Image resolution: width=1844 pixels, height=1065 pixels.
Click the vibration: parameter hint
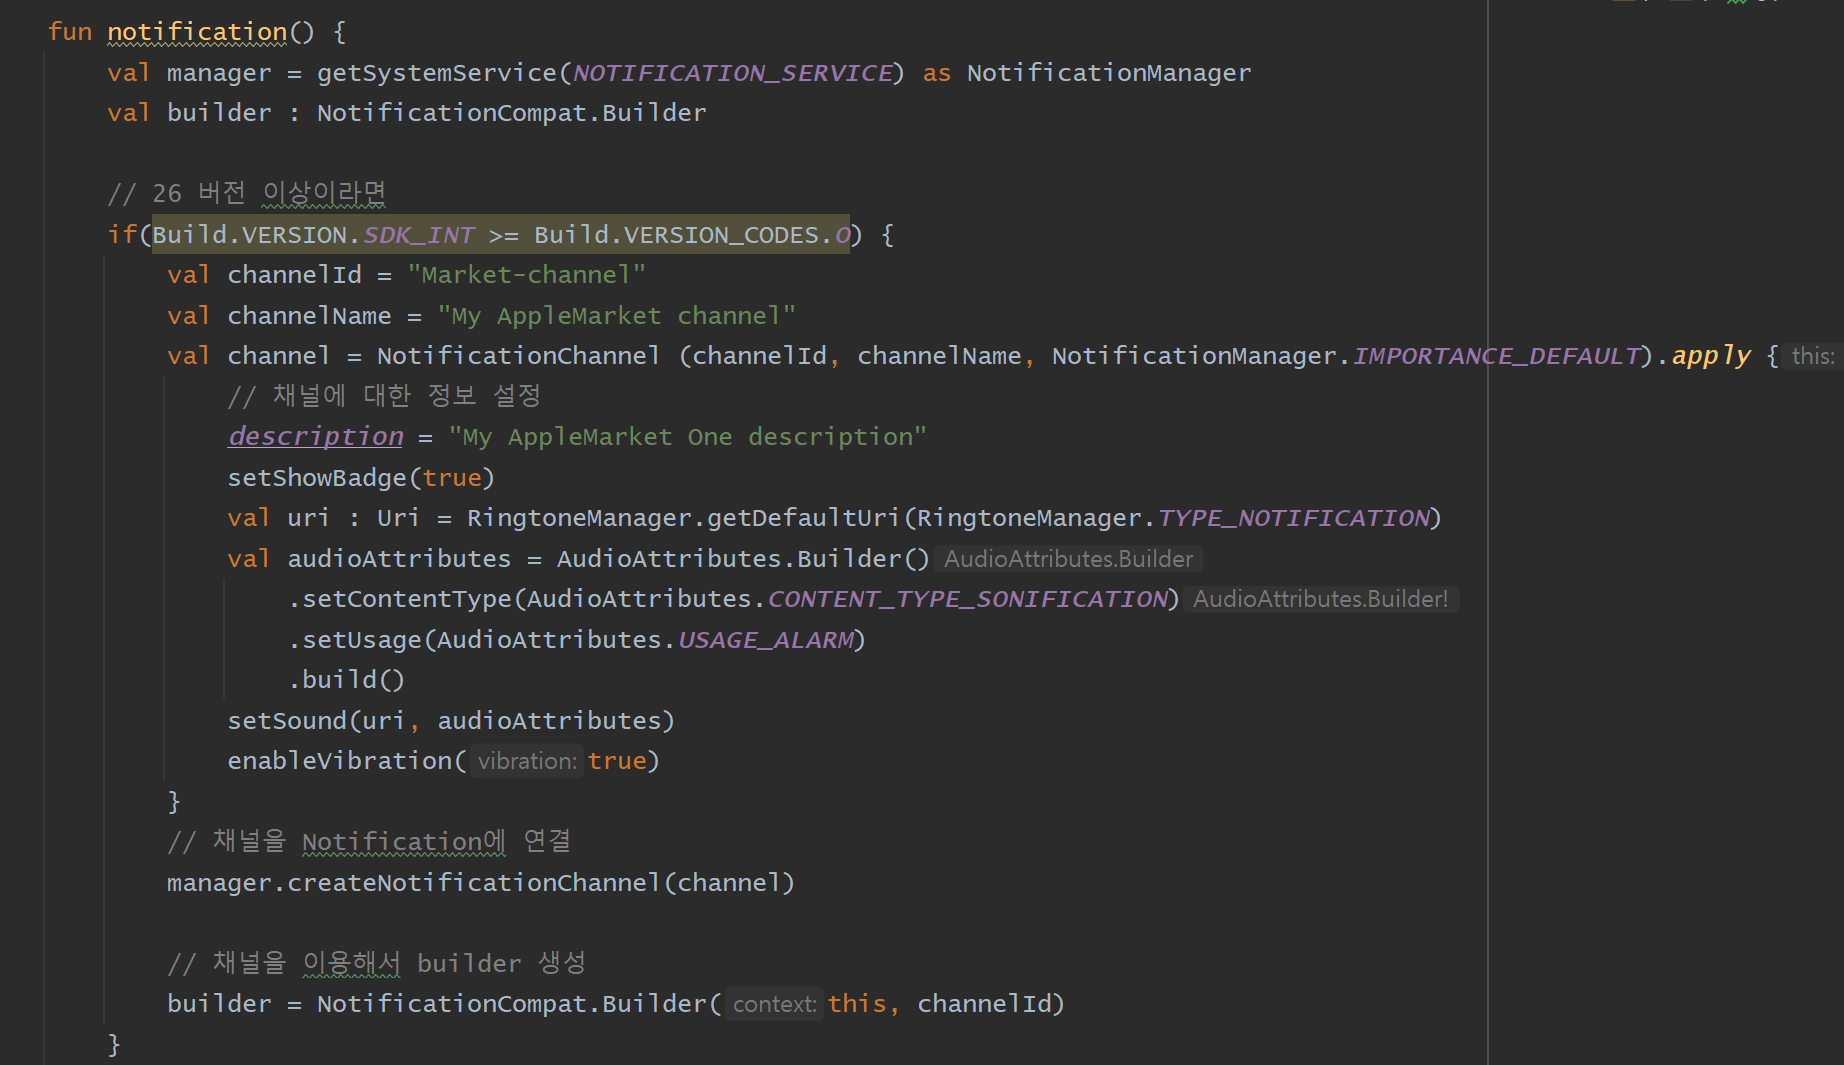click(527, 761)
